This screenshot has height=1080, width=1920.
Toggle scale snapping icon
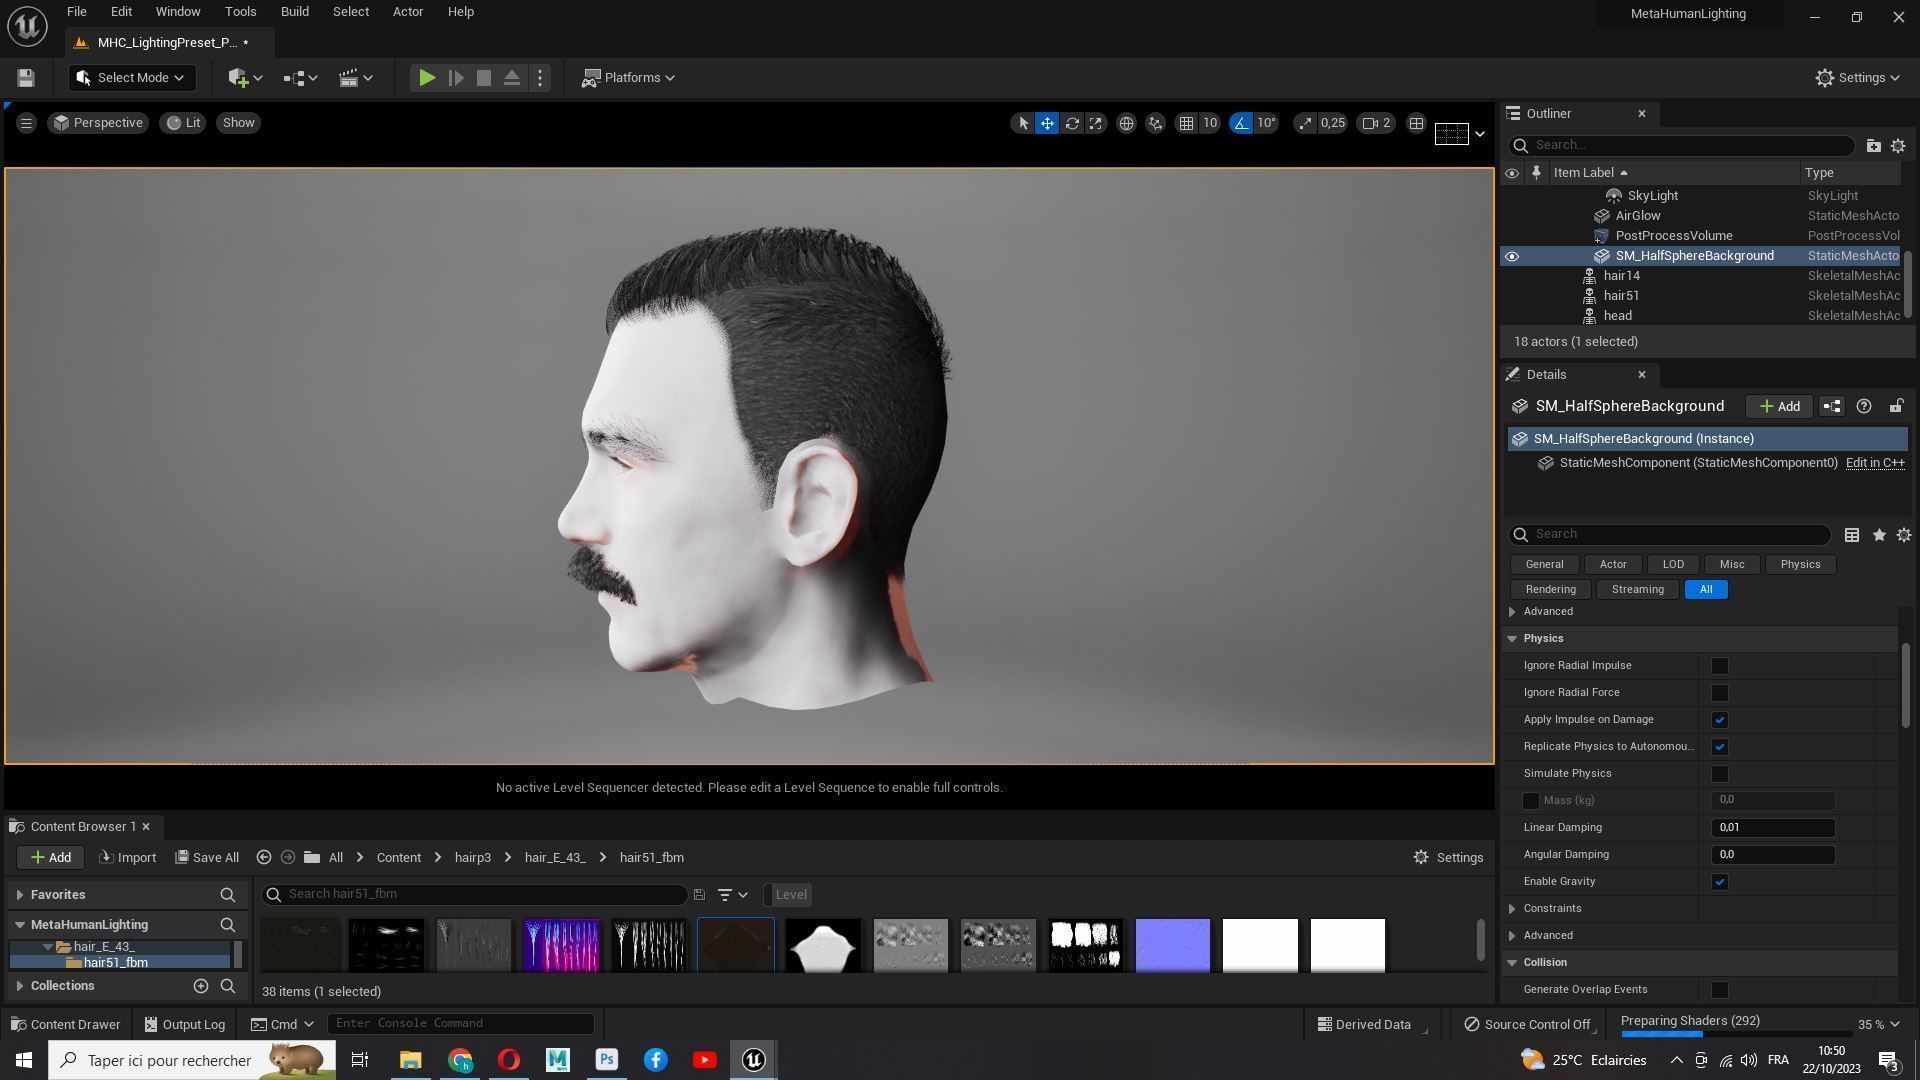pos(1304,123)
